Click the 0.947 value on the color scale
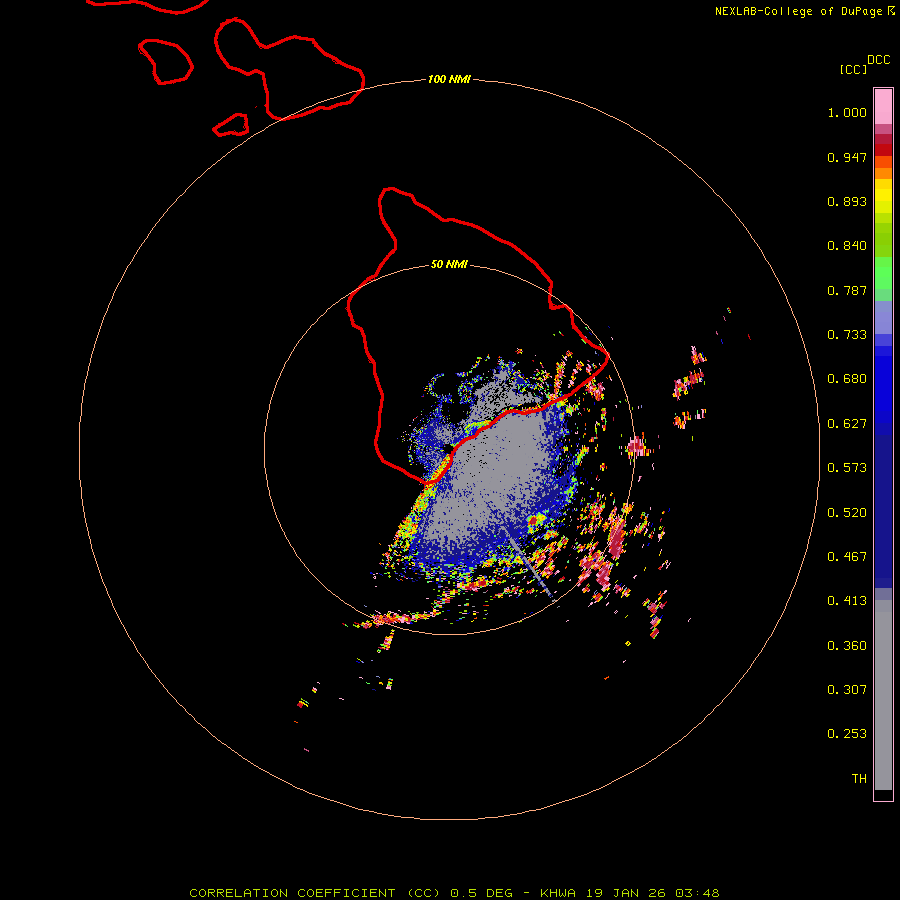The height and width of the screenshot is (900, 900). point(847,157)
